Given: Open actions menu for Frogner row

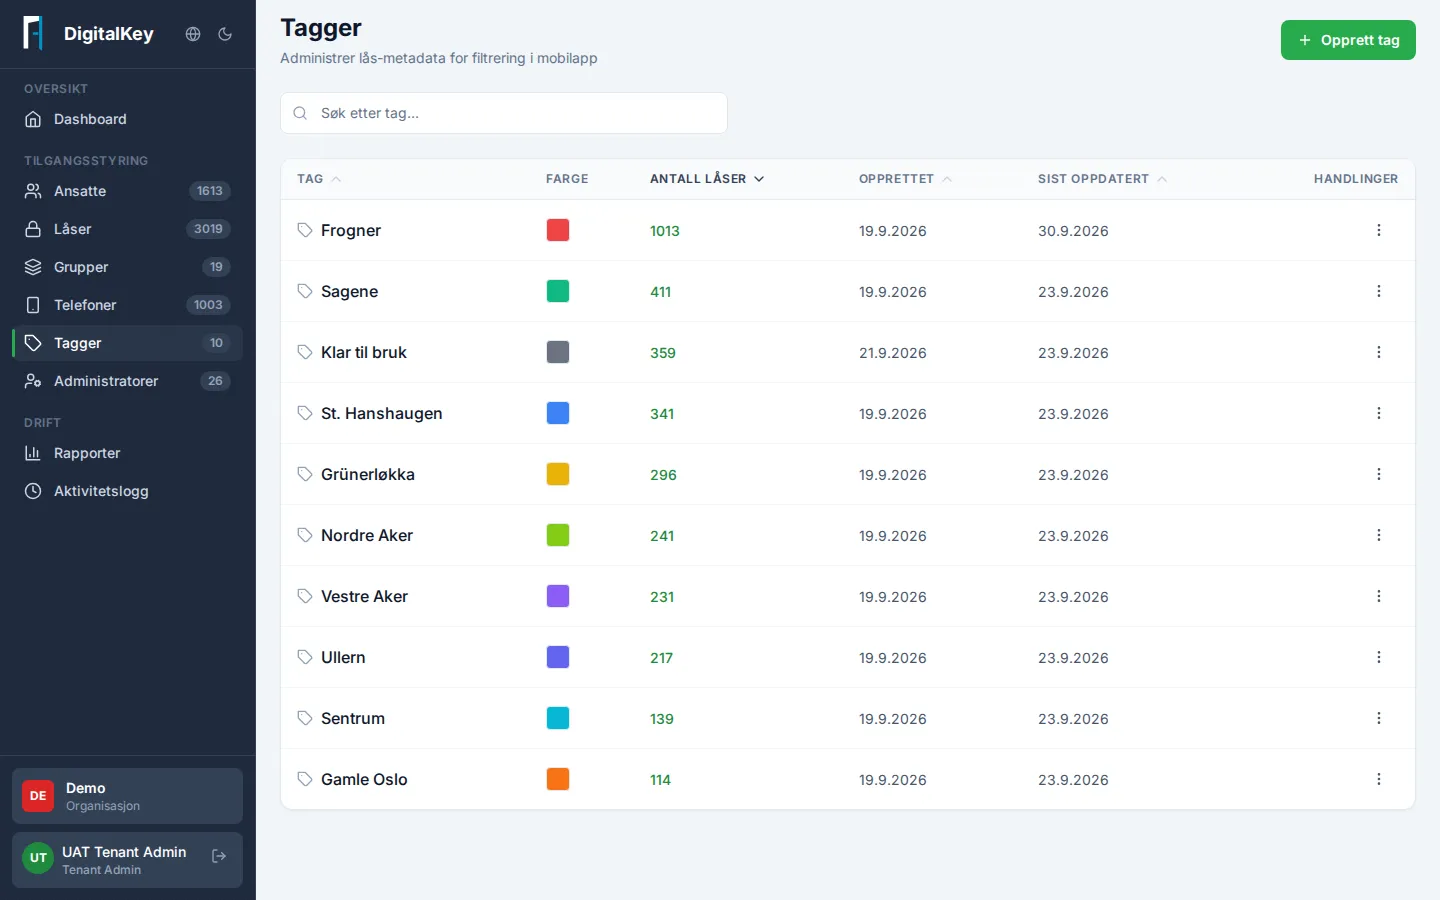Looking at the screenshot, I should pos(1379,230).
